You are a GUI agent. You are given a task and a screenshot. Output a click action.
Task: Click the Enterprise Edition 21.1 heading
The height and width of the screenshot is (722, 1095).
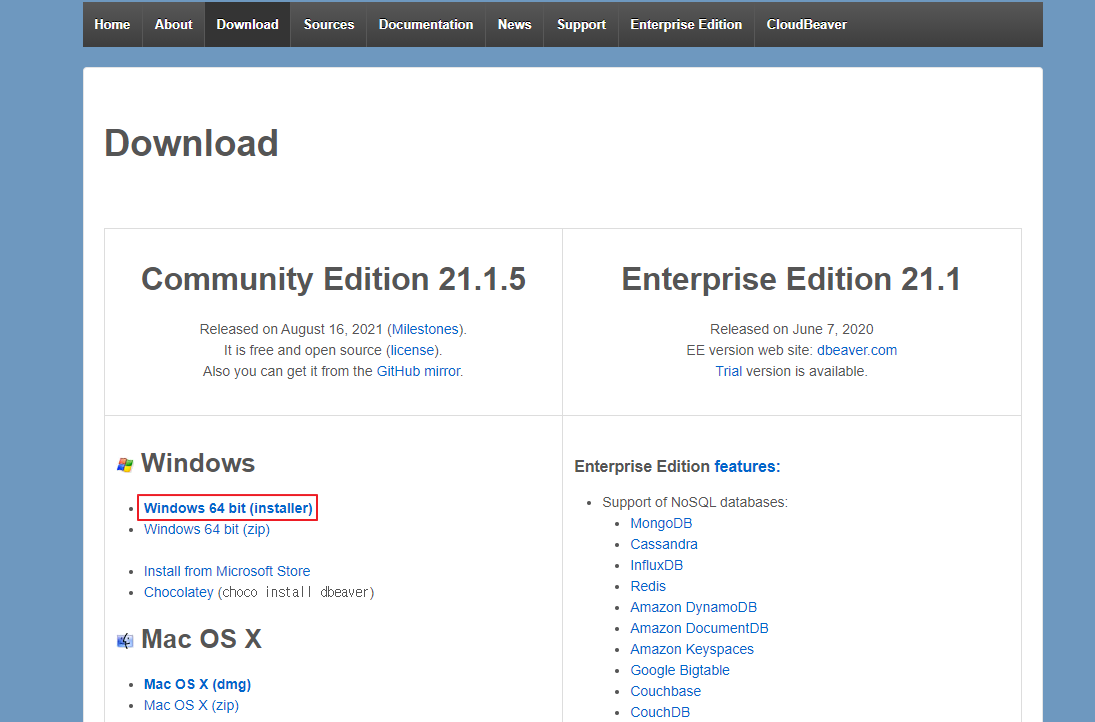791,279
